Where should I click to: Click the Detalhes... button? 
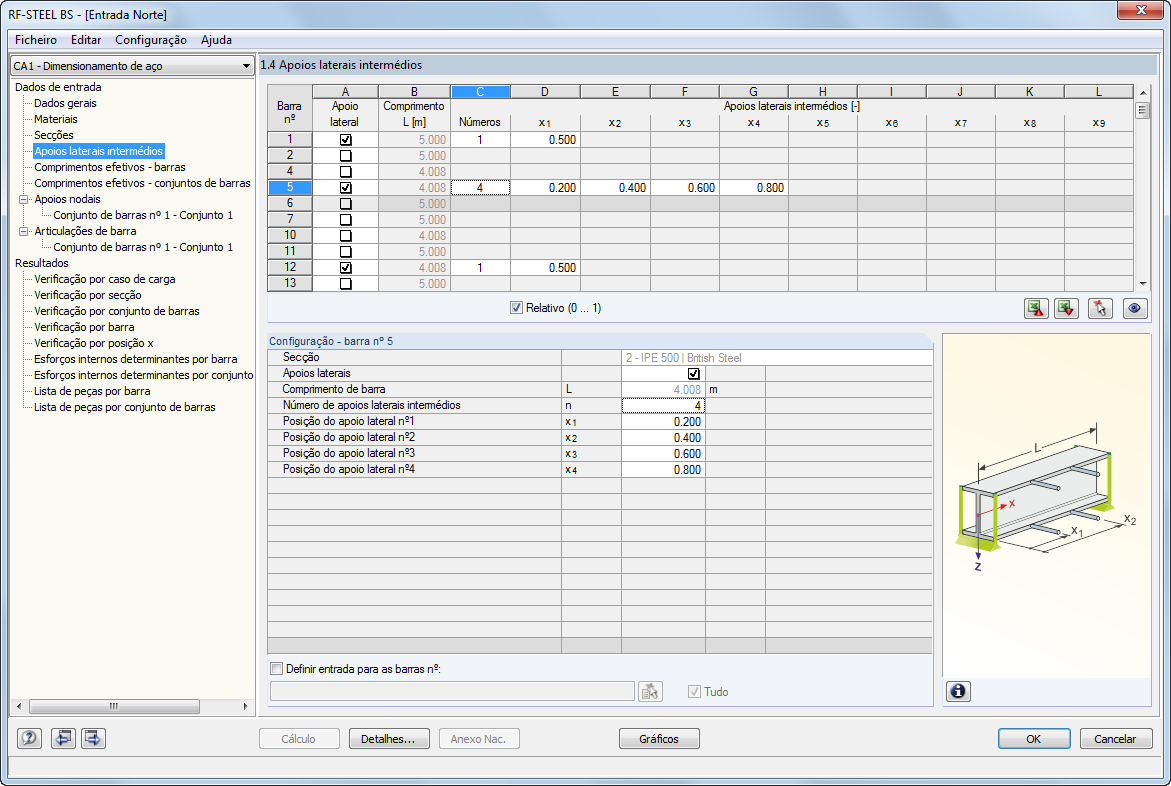click(x=388, y=739)
